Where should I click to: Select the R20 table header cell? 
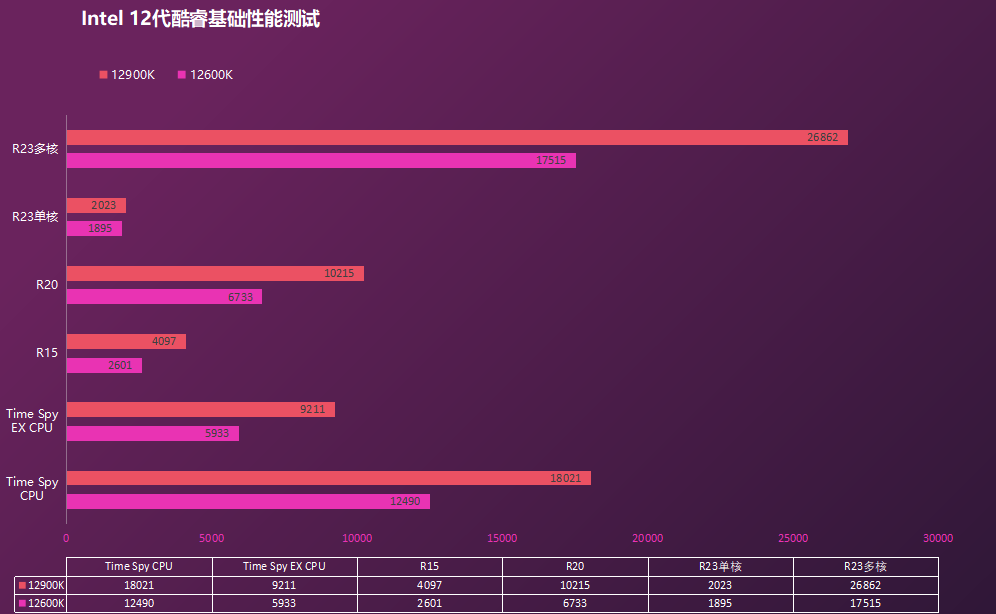[x=575, y=566]
